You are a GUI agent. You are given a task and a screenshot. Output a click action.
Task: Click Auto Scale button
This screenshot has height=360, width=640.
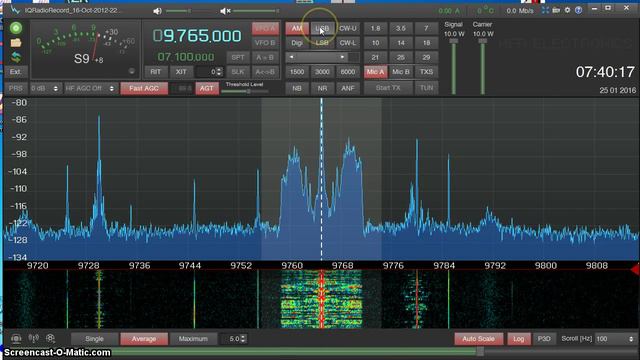coord(478,339)
